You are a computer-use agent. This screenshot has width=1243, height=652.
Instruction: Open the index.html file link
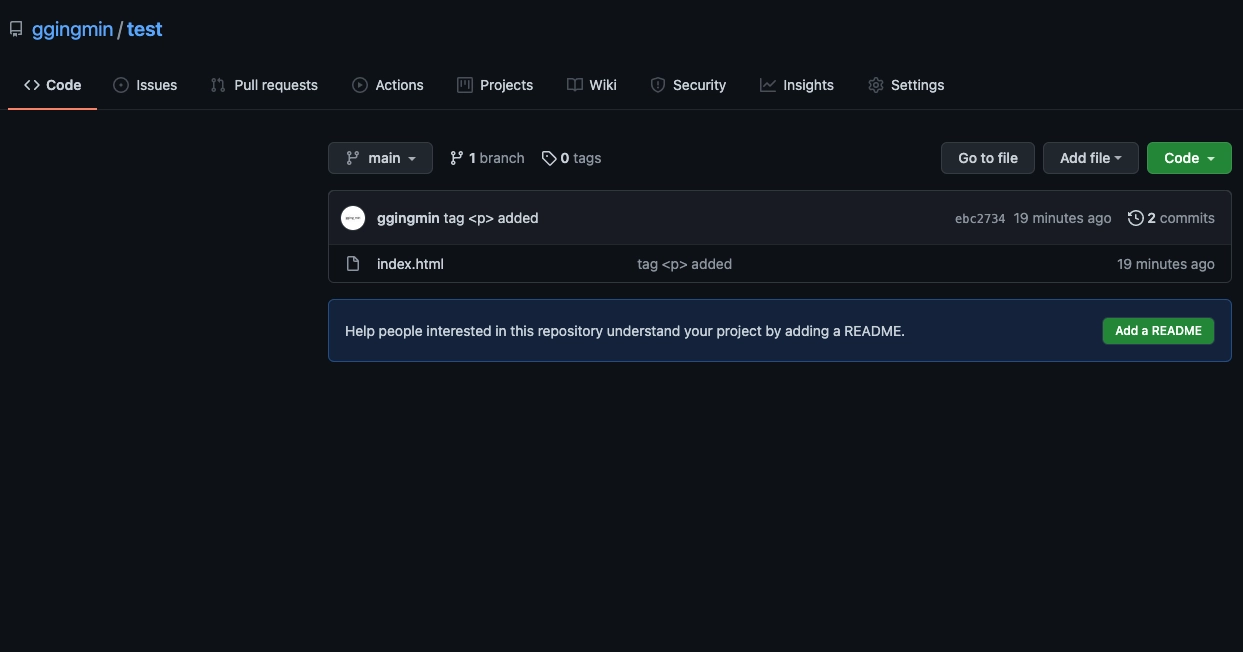(x=410, y=264)
